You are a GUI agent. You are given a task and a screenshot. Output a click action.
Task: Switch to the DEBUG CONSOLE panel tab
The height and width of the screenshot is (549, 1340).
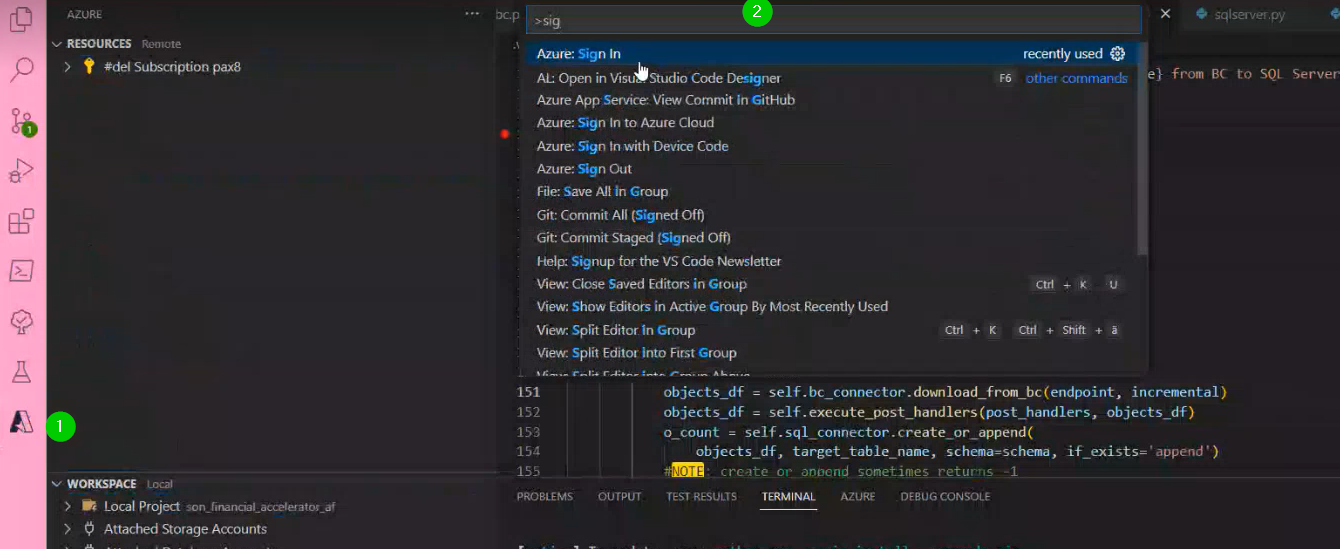[945, 497]
